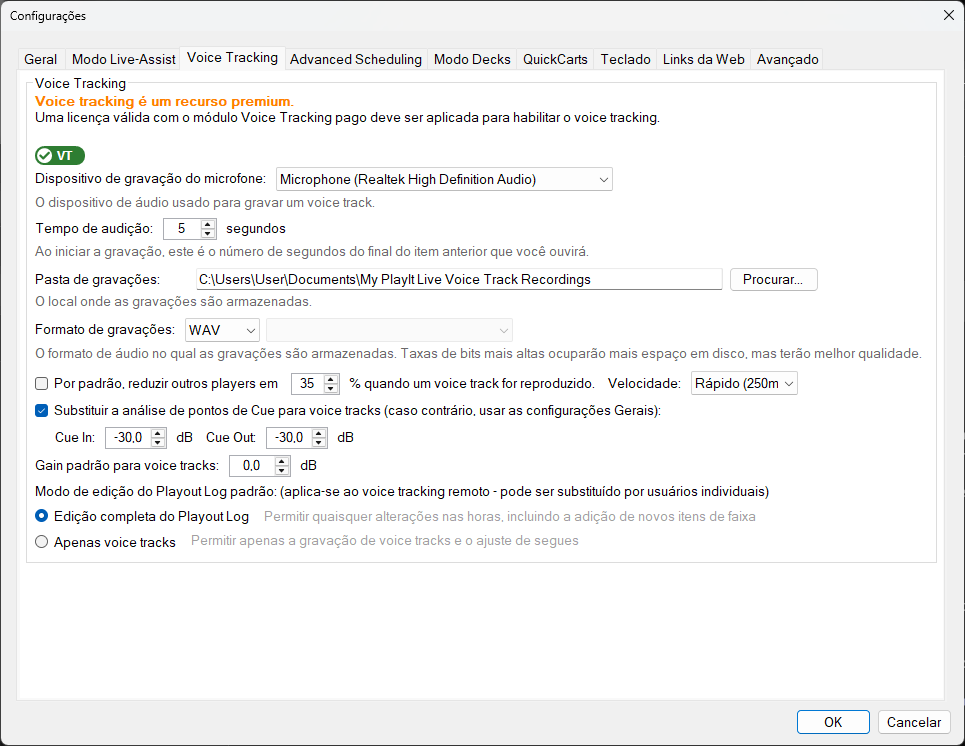
Task: Increase audition time with up arrow
Action: [208, 224]
